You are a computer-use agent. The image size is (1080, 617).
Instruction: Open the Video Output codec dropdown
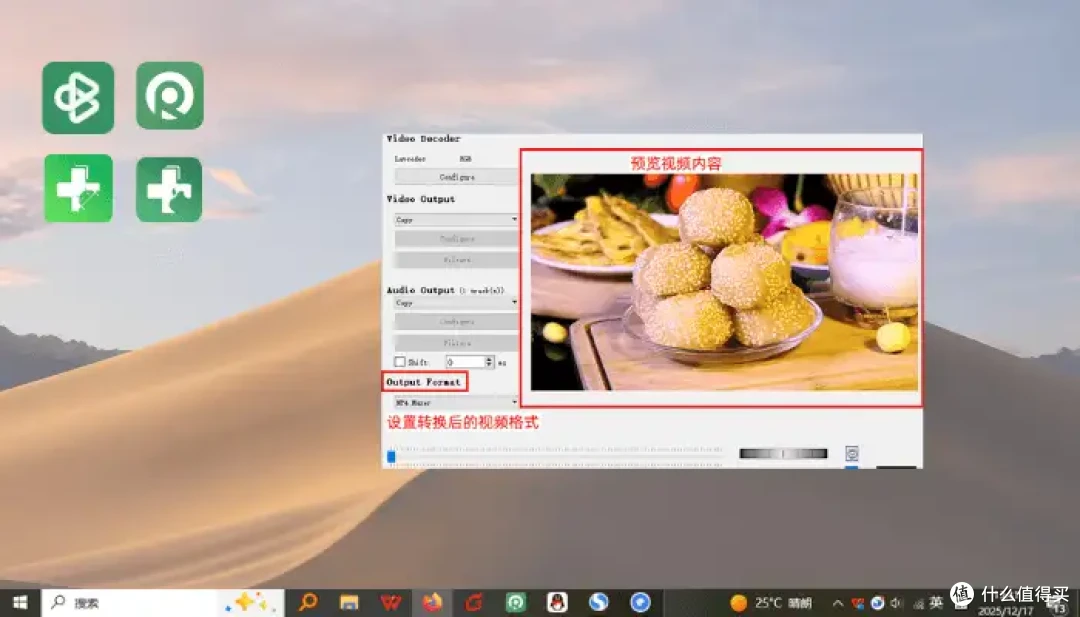tap(456, 220)
